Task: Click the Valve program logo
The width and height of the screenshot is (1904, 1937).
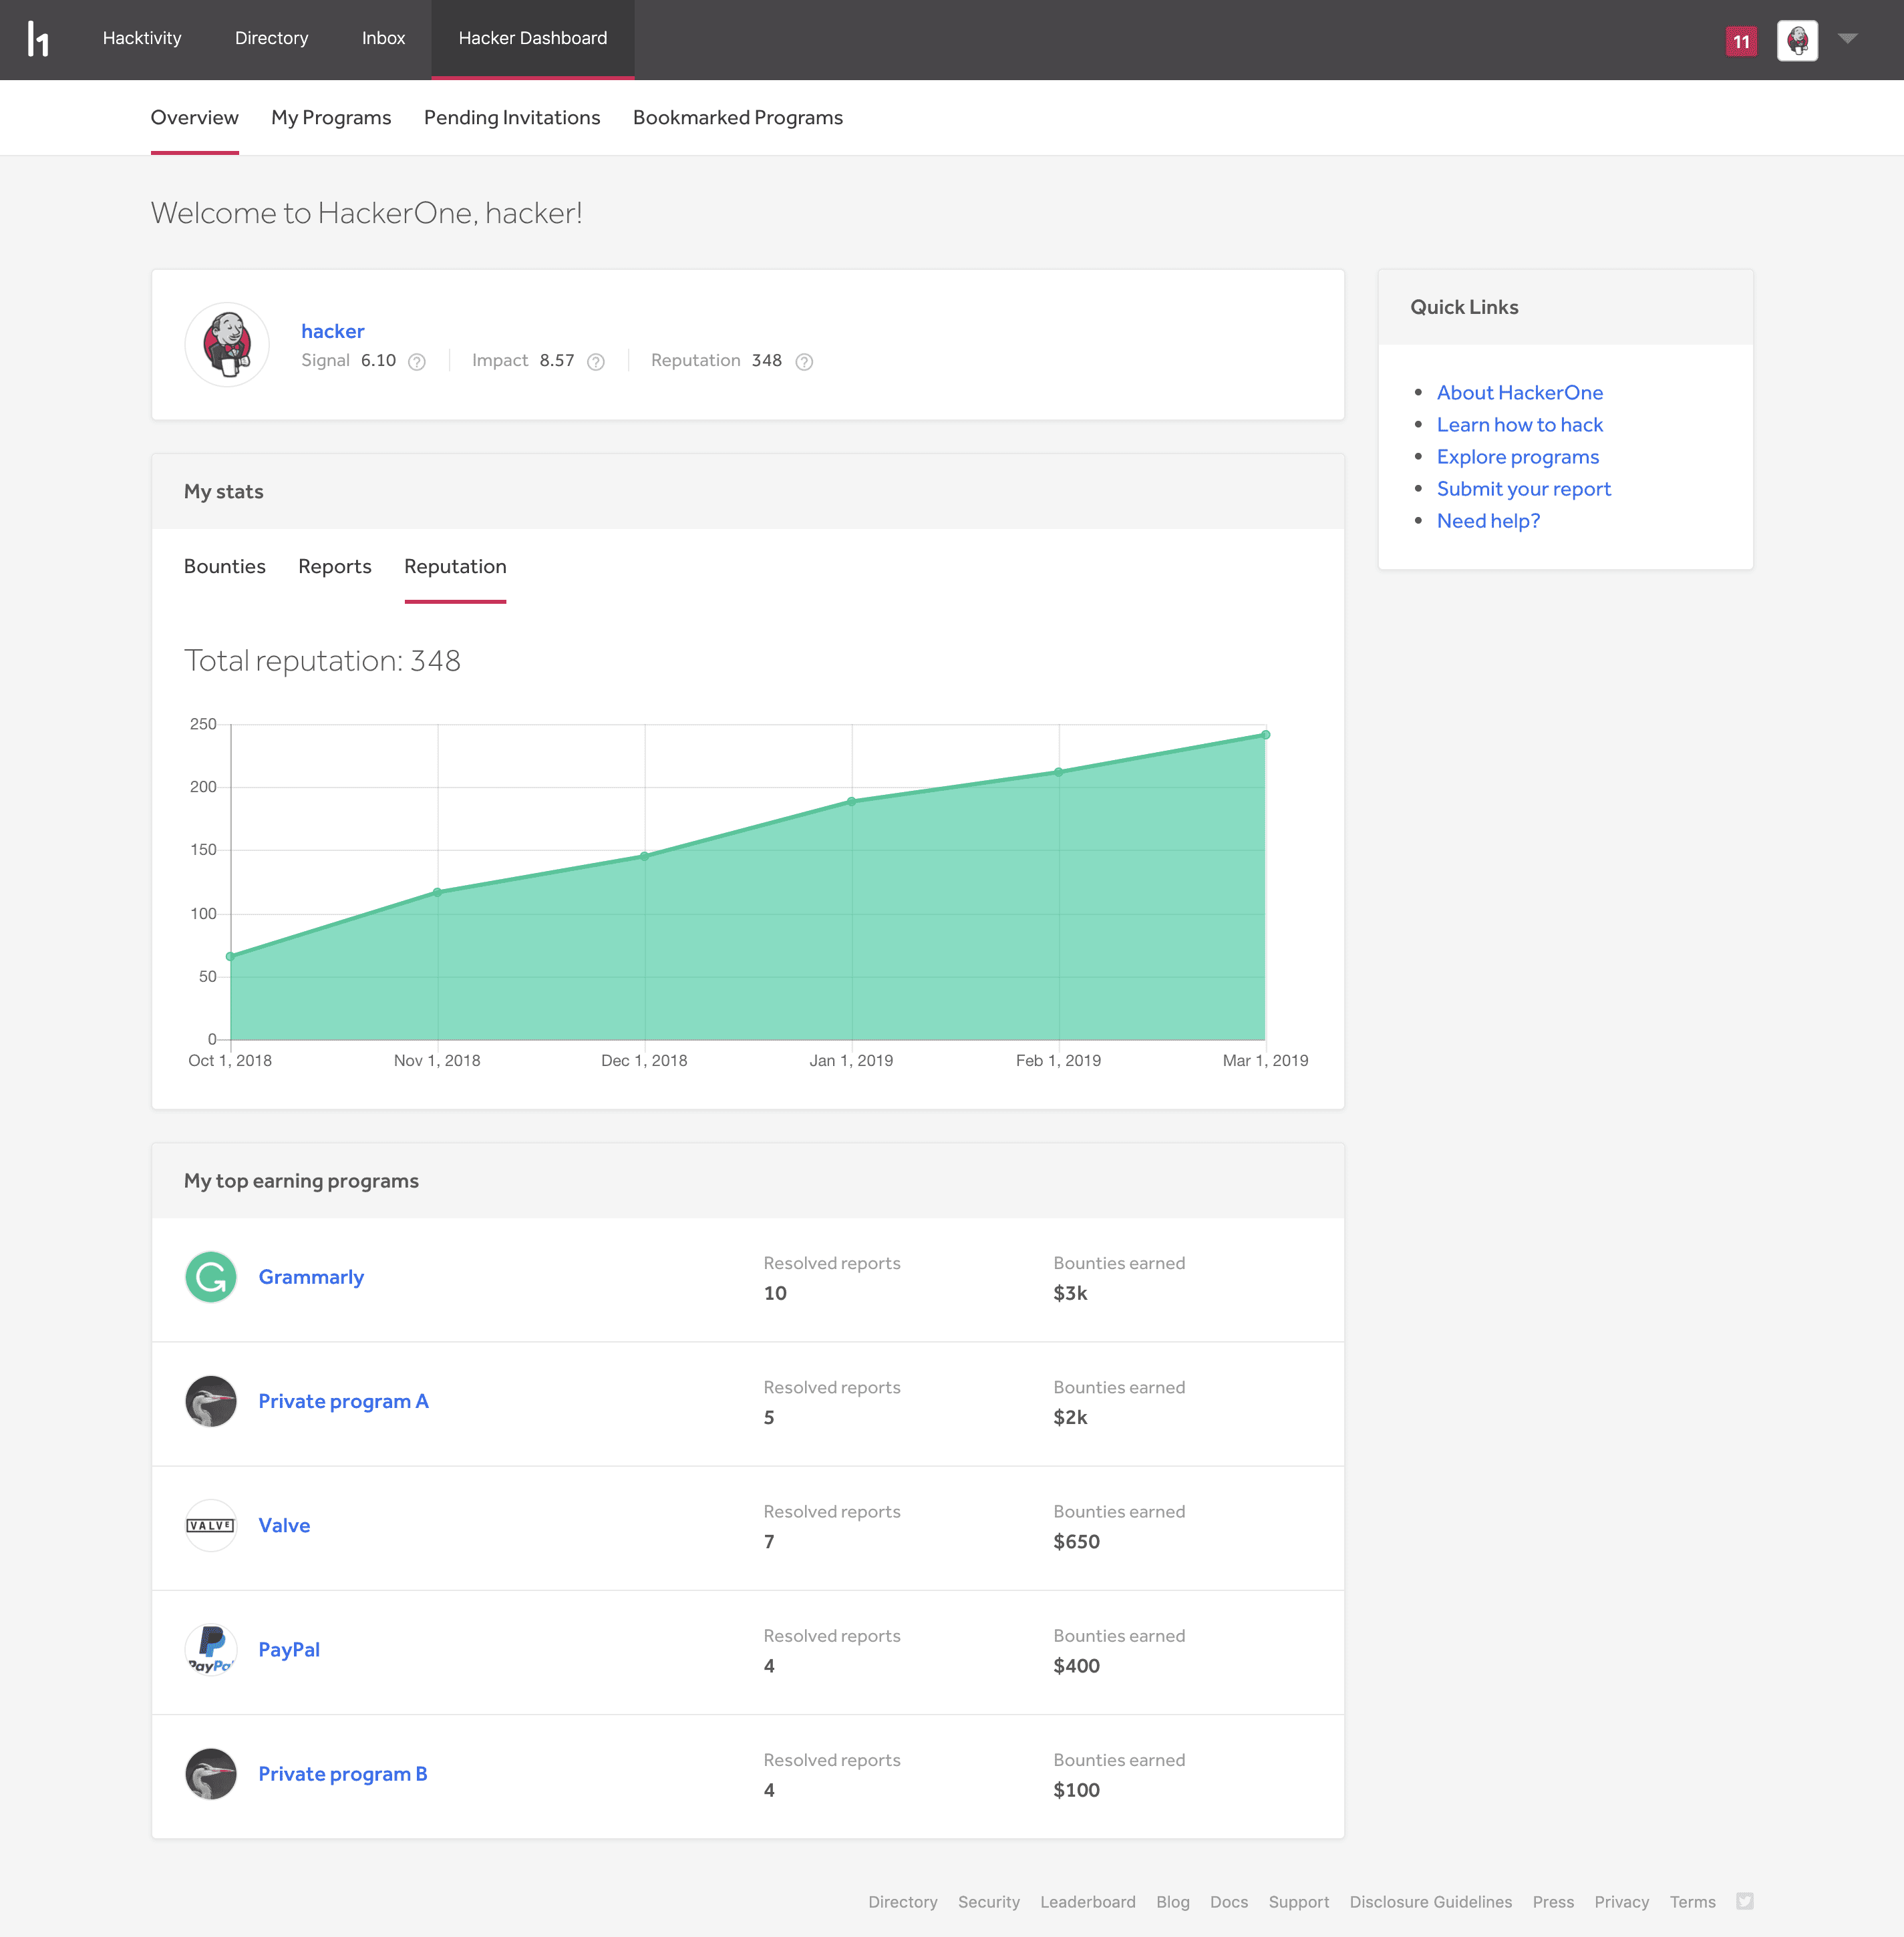Action: click(x=211, y=1525)
